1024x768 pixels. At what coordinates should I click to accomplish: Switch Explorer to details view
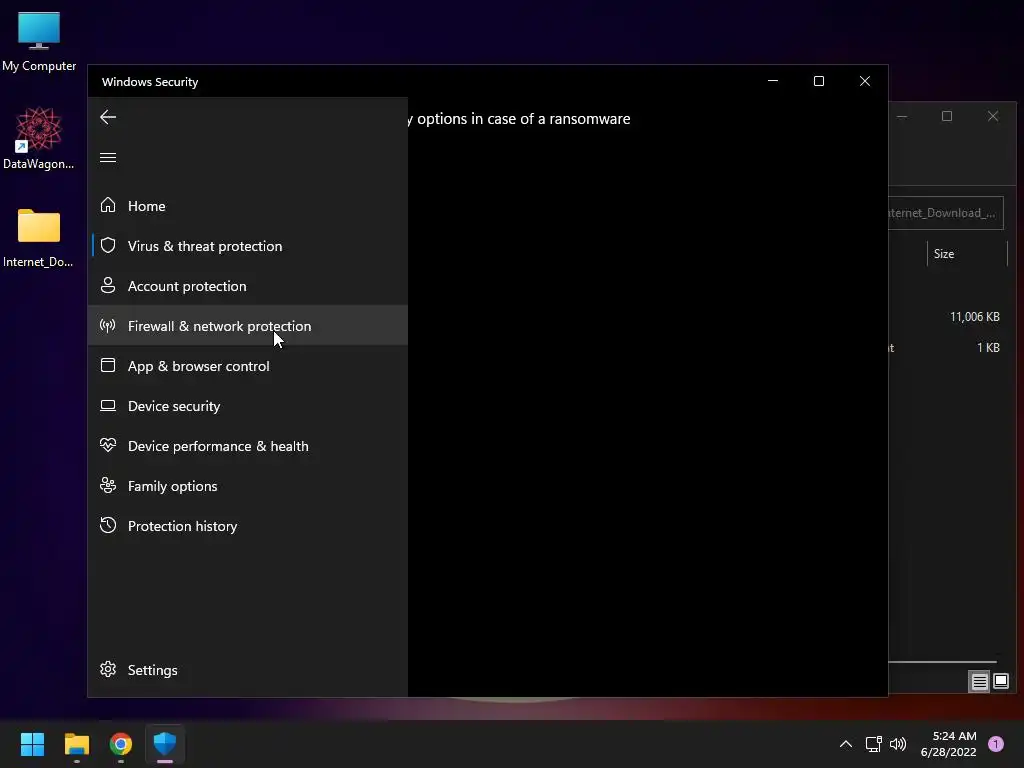(979, 682)
